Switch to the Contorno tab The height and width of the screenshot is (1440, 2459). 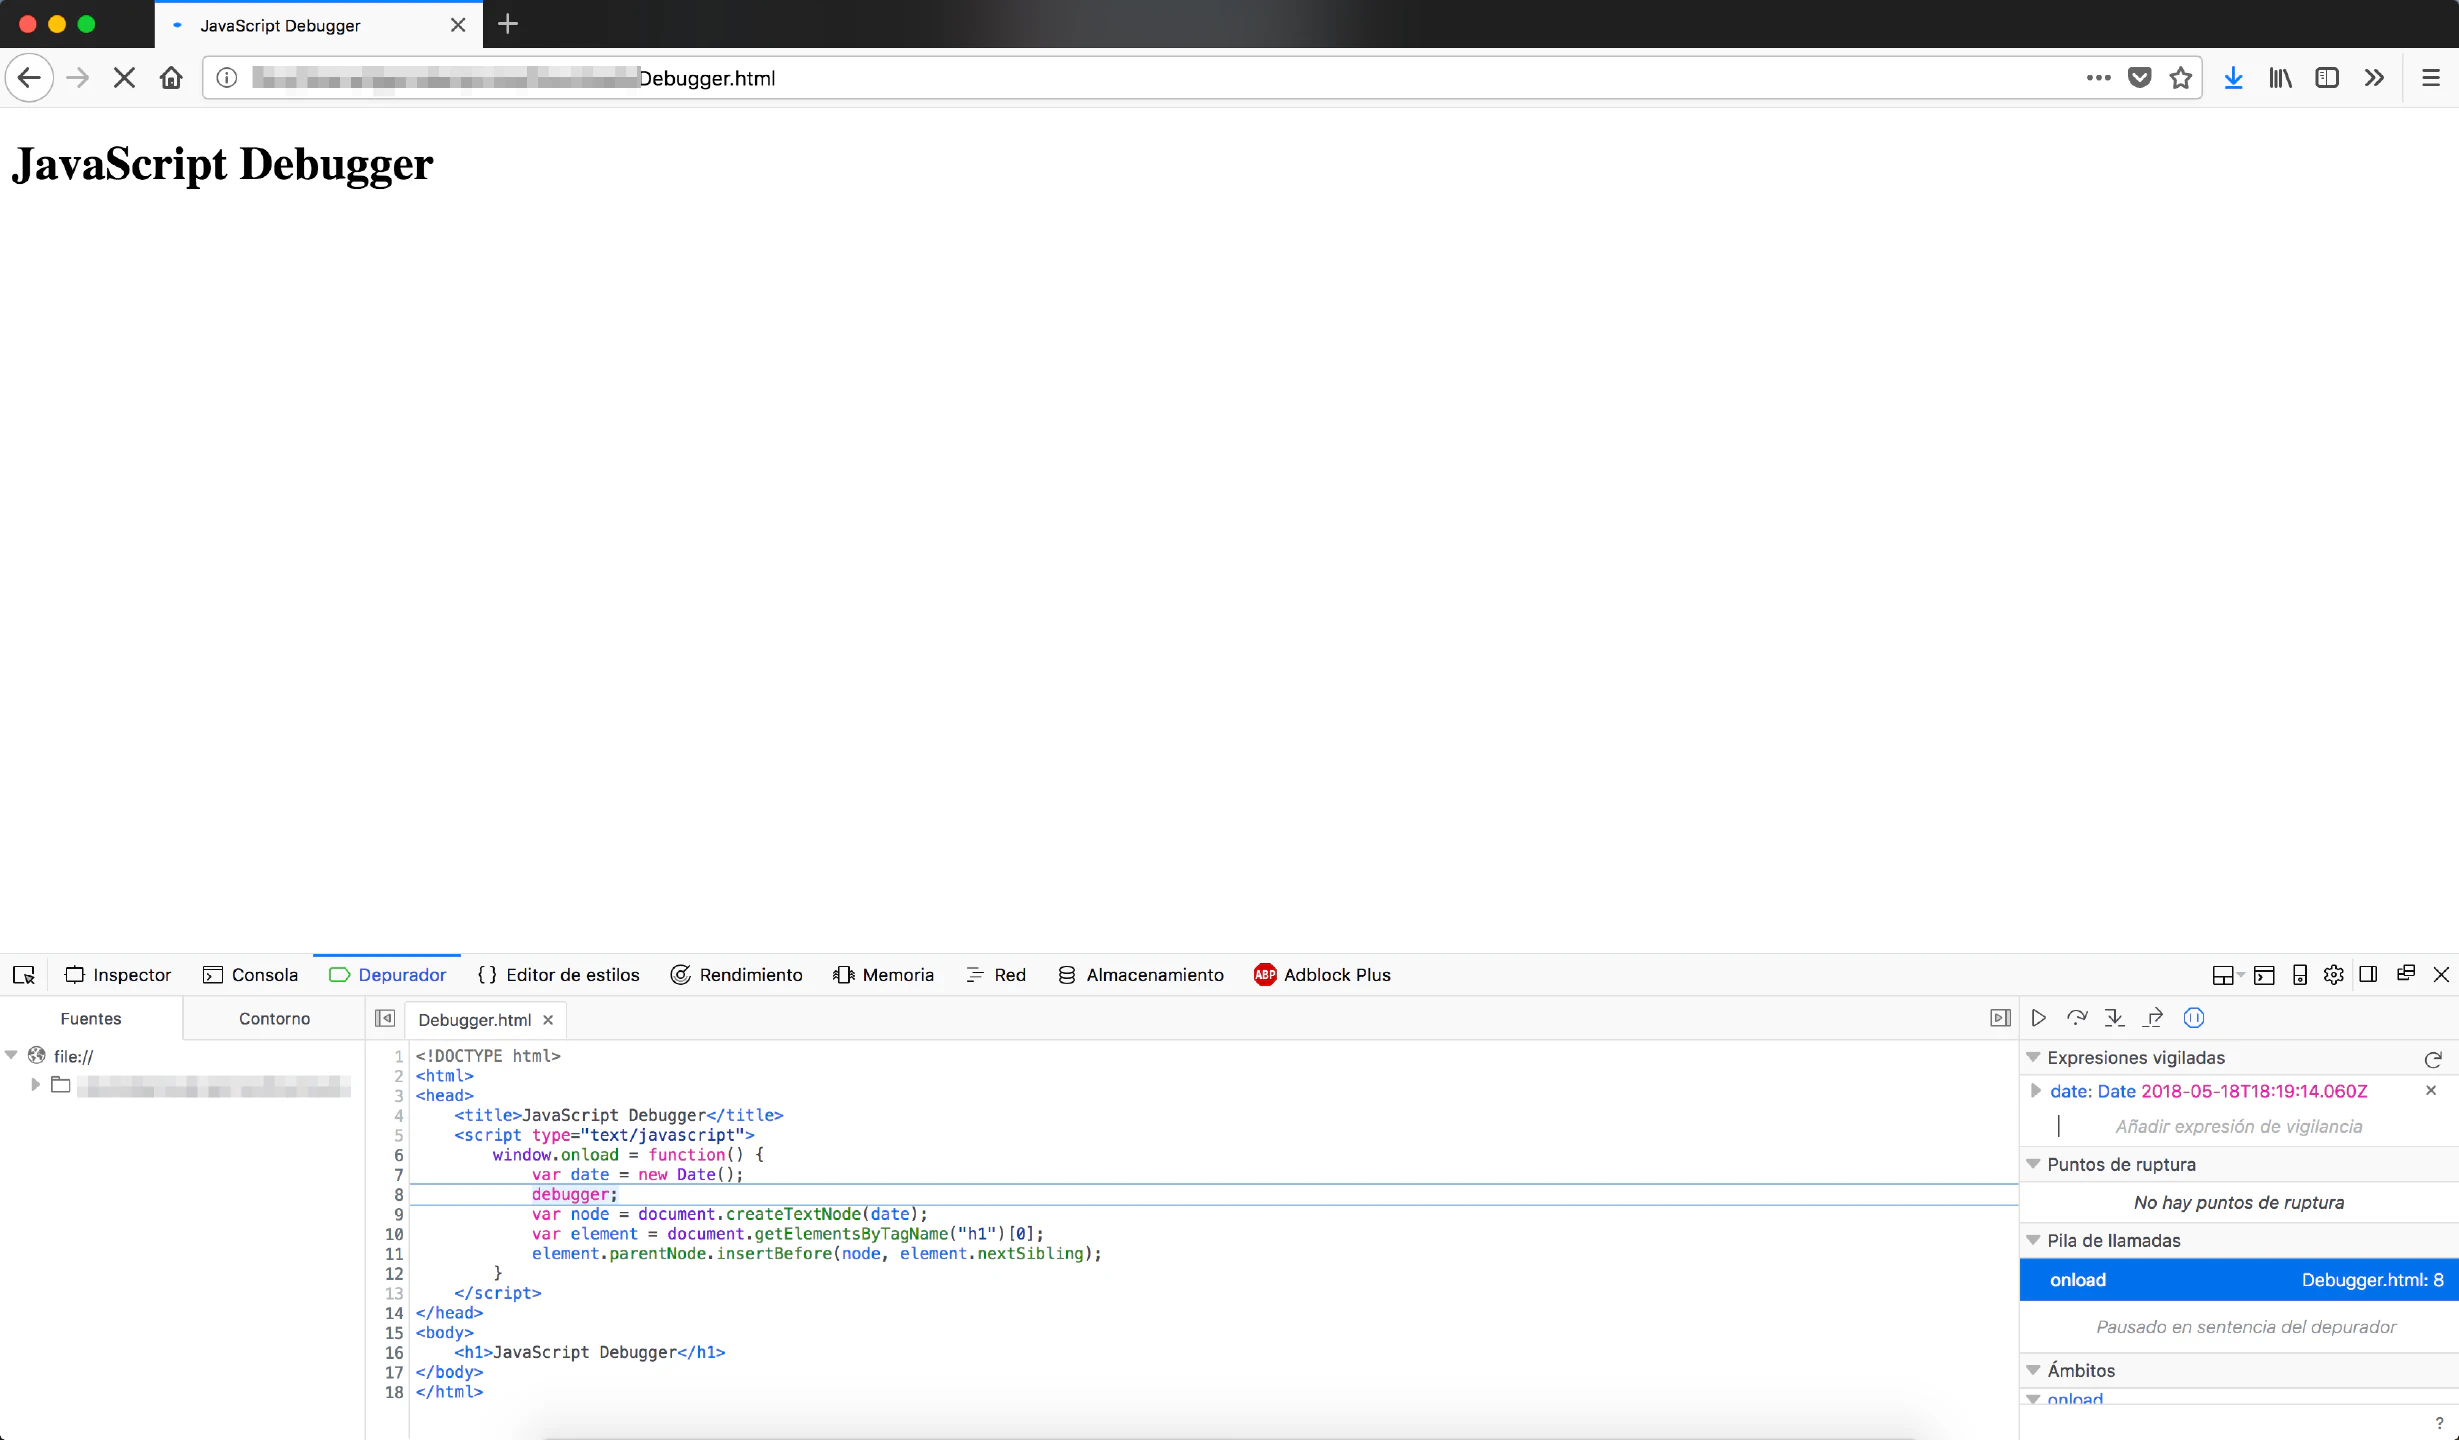coord(274,1018)
